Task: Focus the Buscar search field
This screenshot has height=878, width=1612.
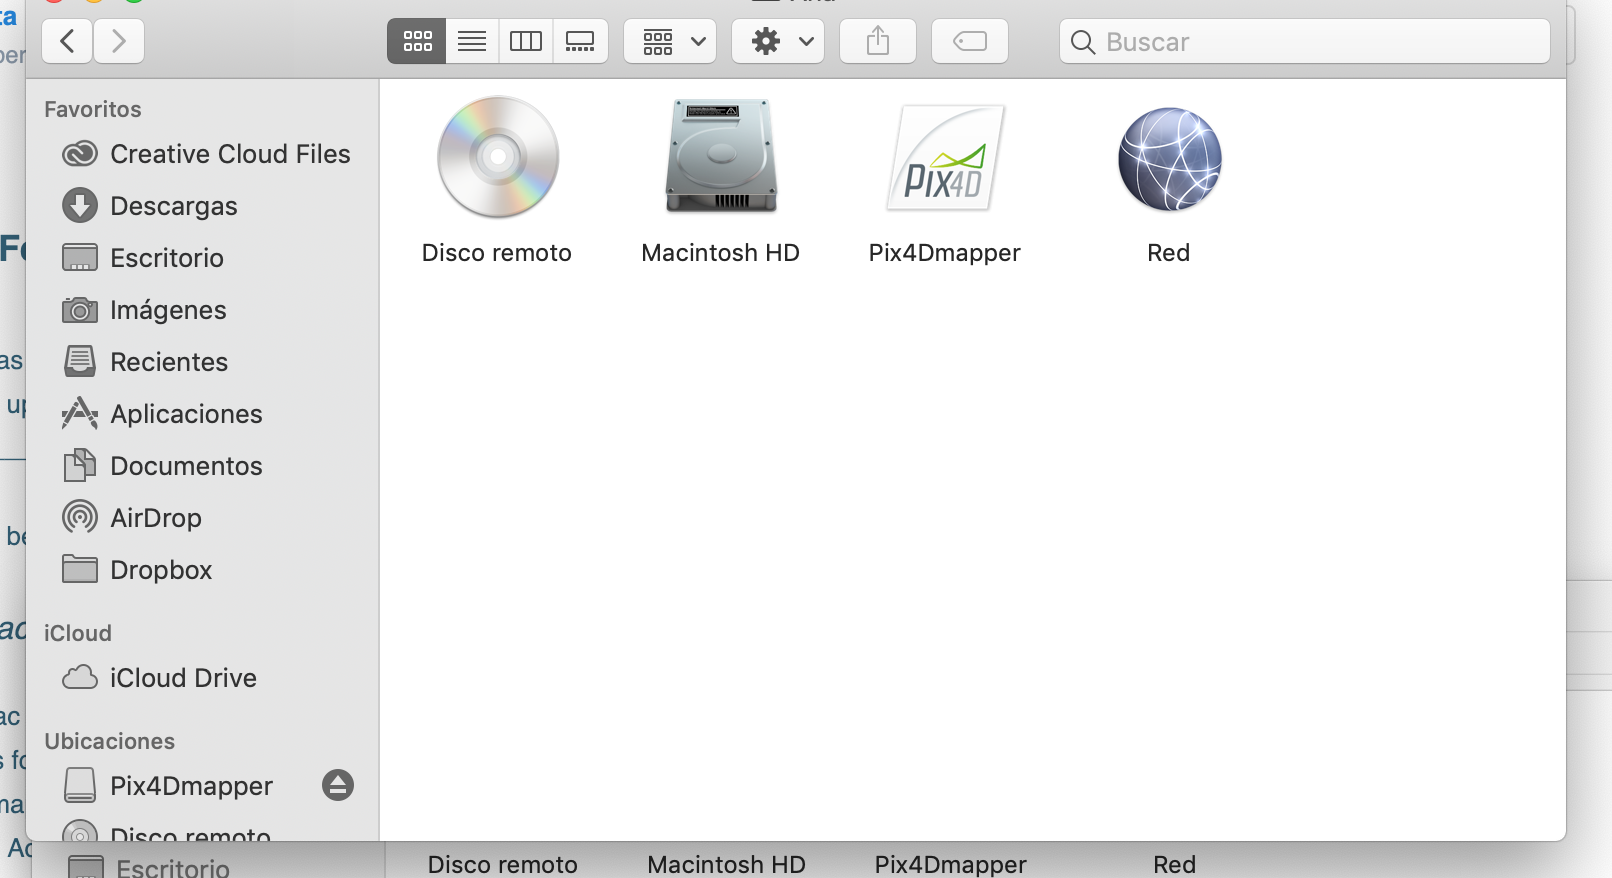Action: (1305, 41)
